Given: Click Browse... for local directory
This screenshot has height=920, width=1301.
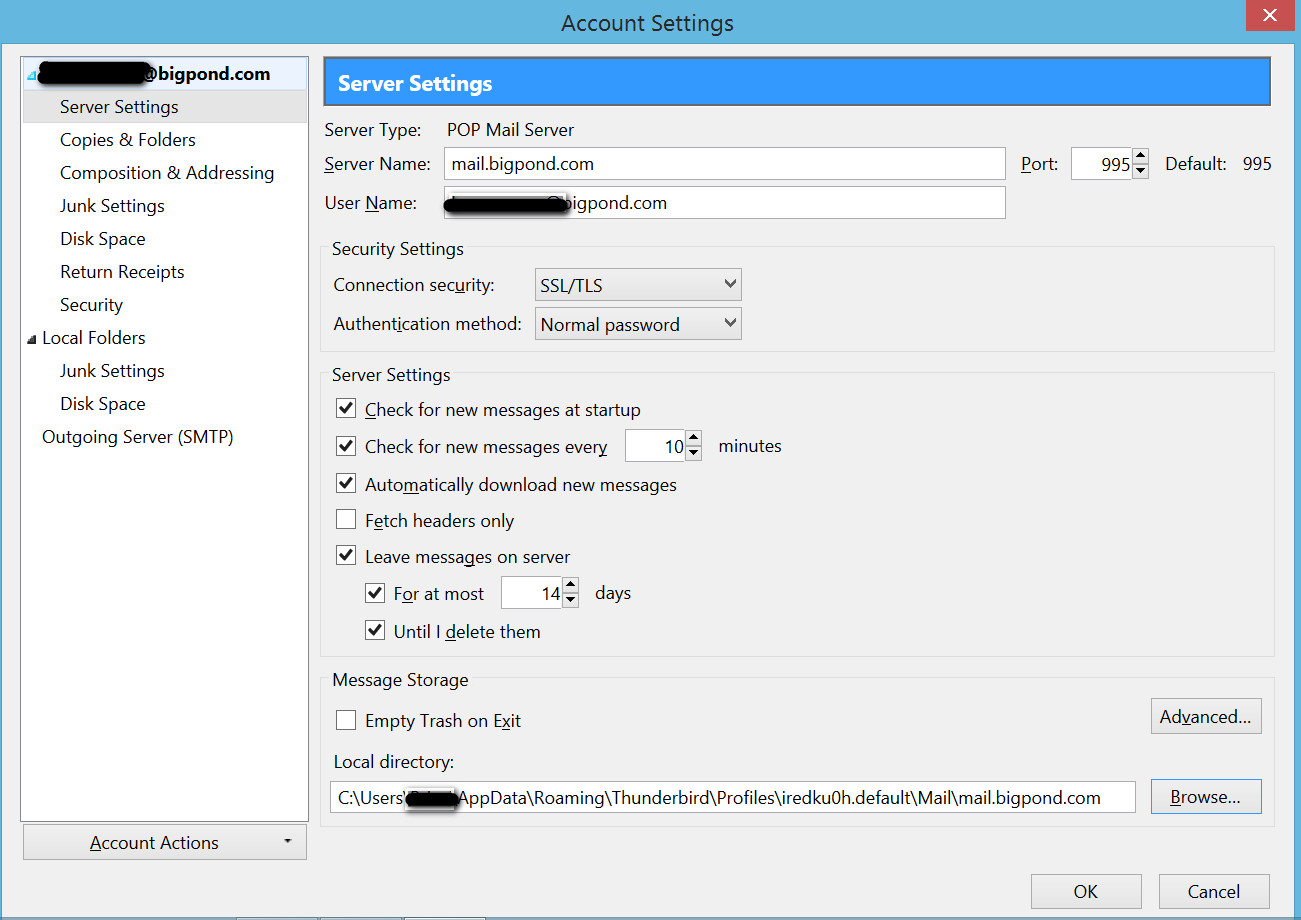Looking at the screenshot, I should 1205,797.
